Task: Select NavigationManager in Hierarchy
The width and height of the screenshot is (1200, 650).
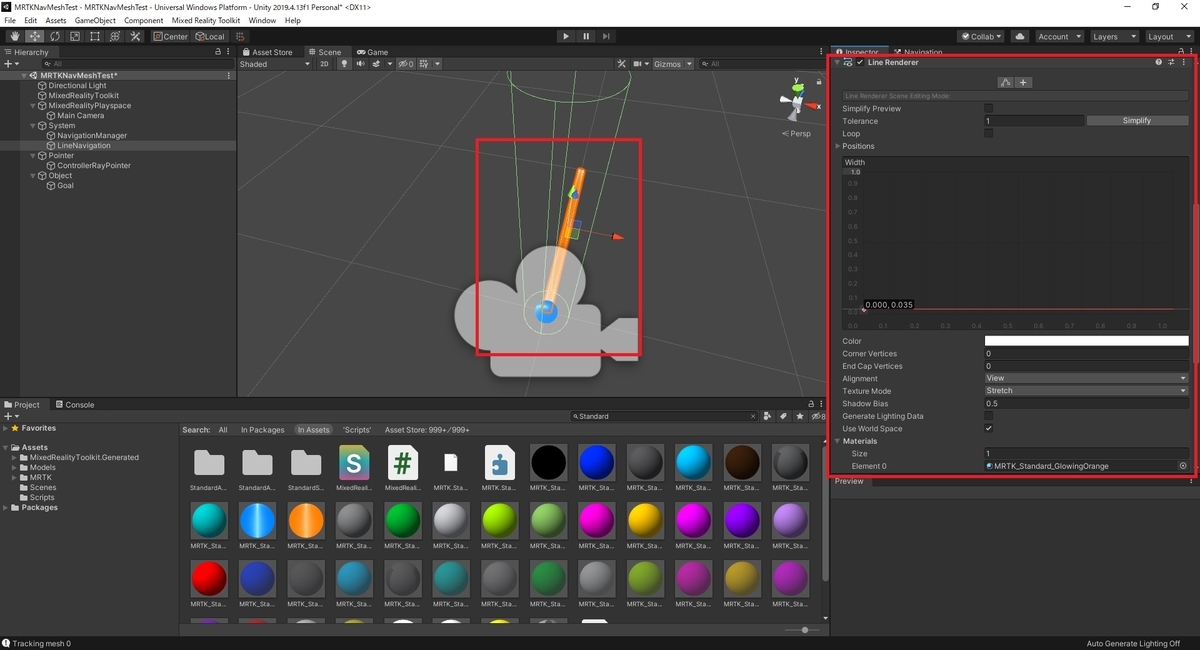Action: (92, 135)
